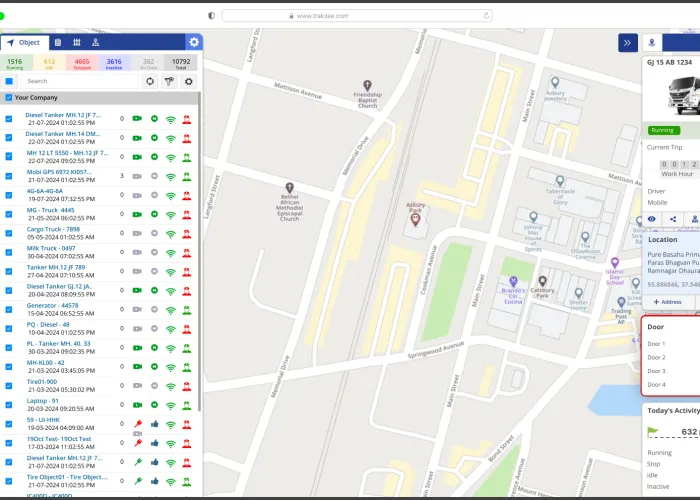This screenshot has width=700, height=500.
Task: Expand the select-all blue square beside Search
Action: pos(9,81)
